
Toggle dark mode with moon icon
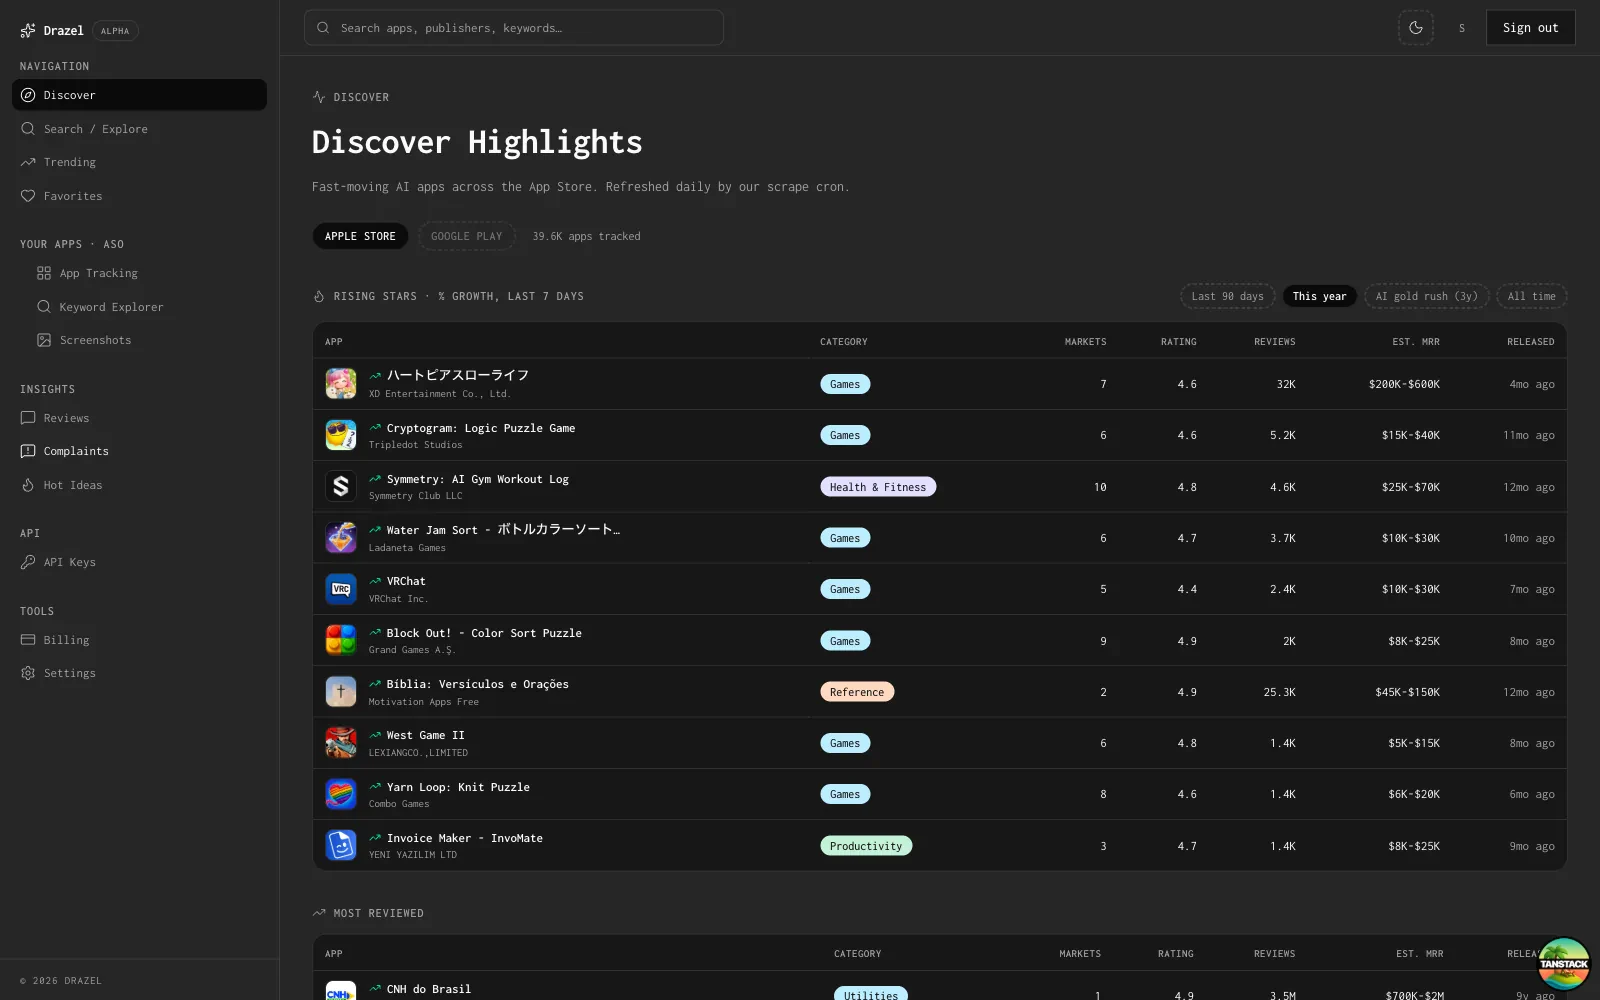(1415, 28)
